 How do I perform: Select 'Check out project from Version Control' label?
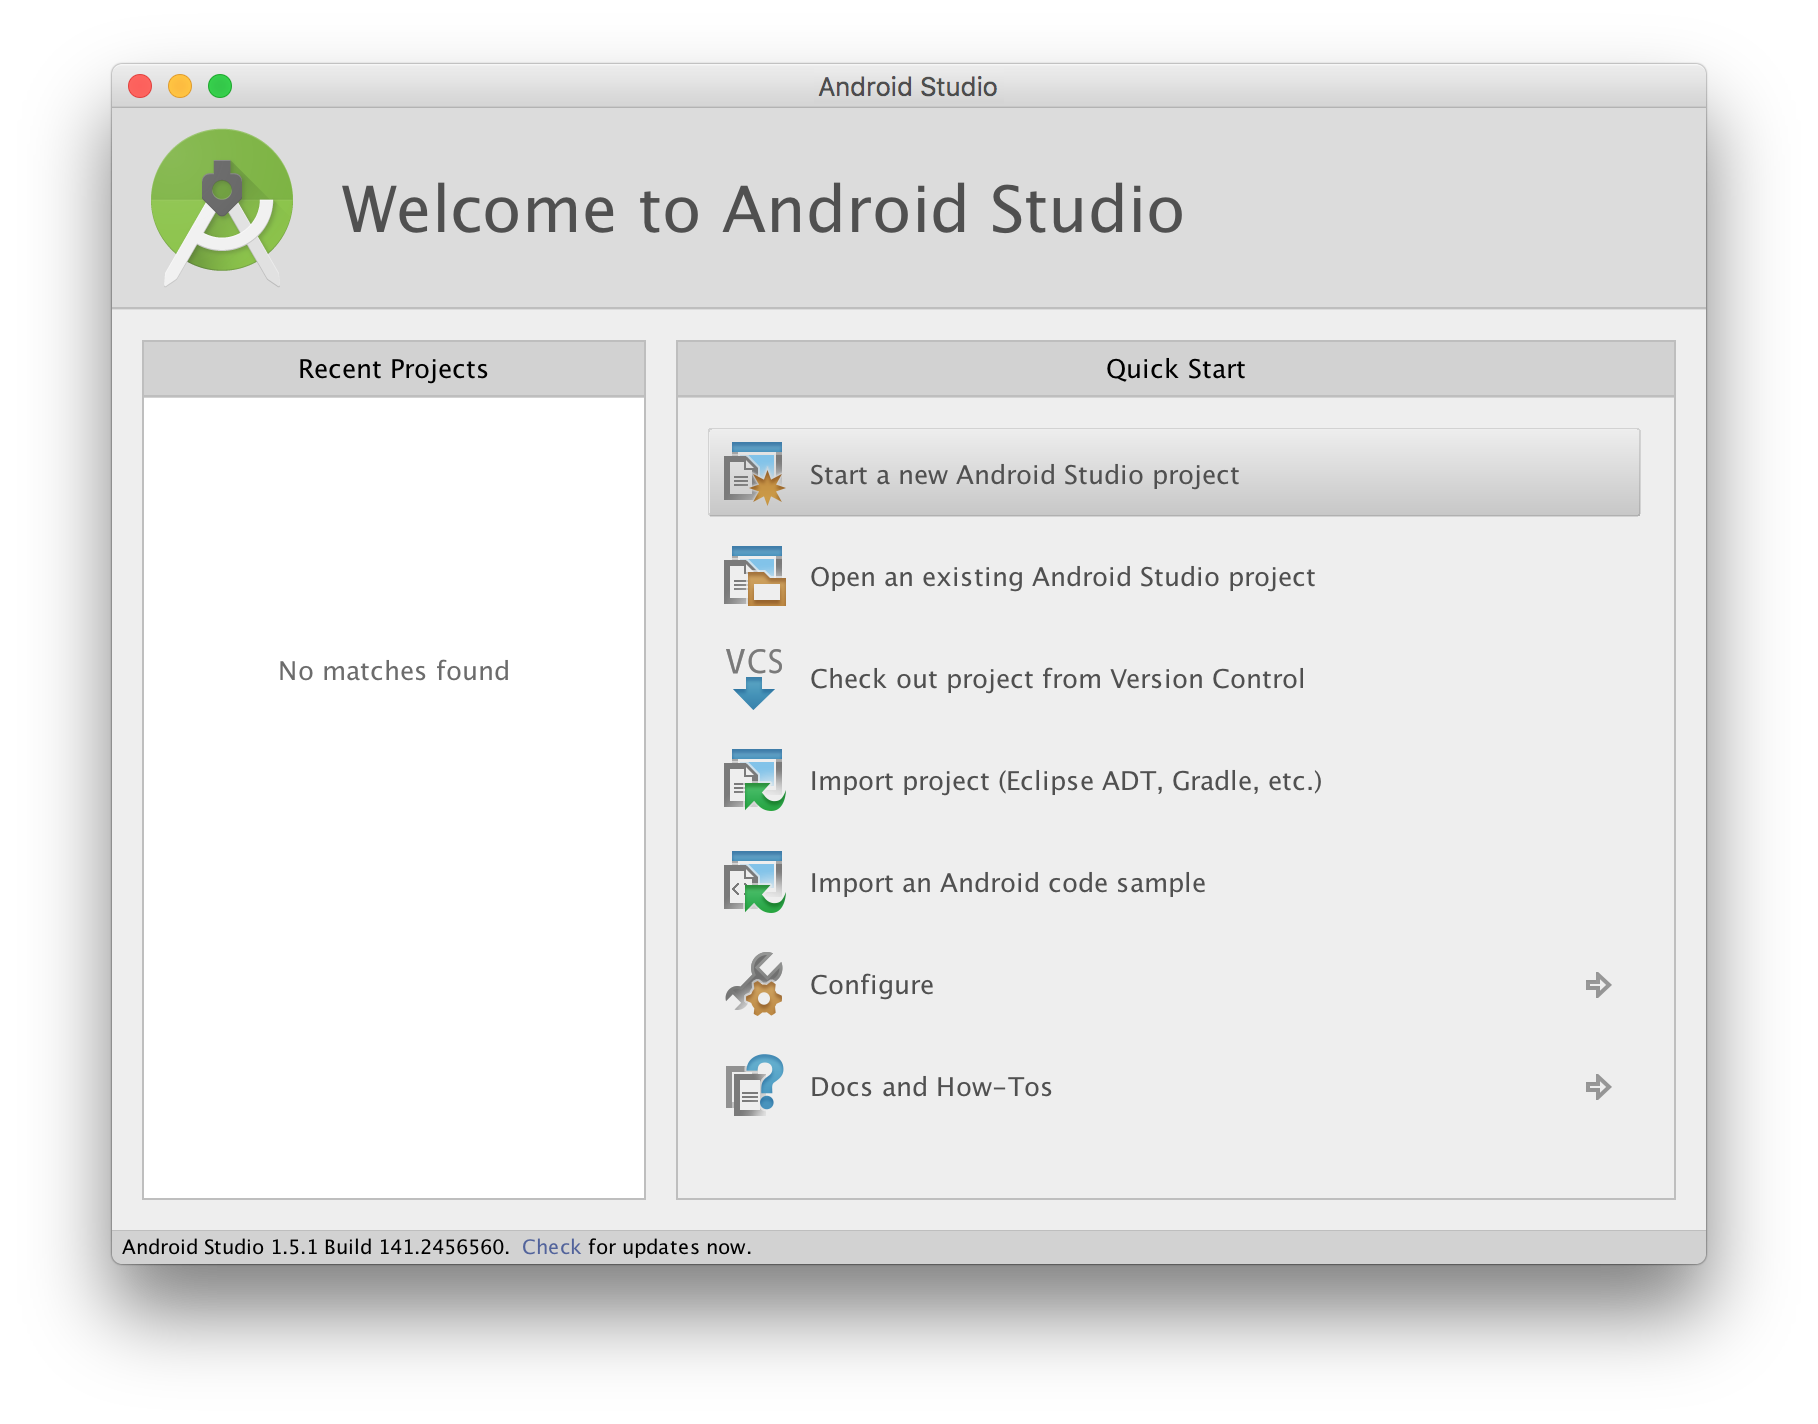(x=1057, y=679)
